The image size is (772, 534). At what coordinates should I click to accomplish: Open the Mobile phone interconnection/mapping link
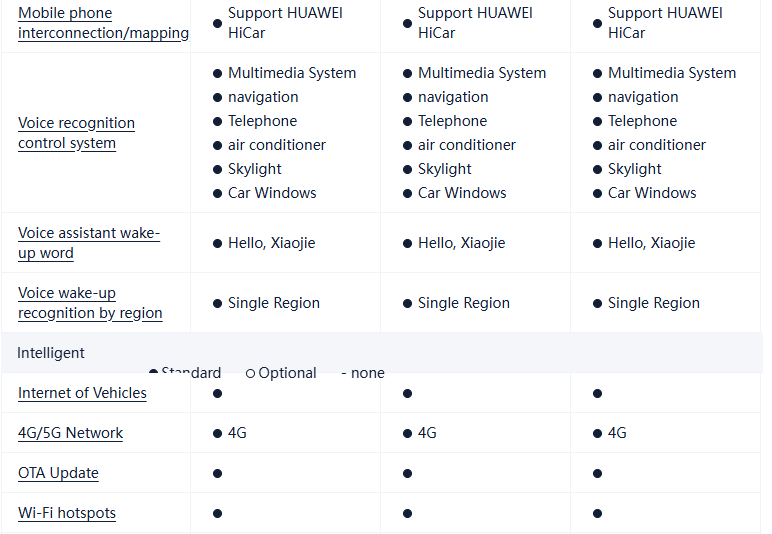pos(103,23)
